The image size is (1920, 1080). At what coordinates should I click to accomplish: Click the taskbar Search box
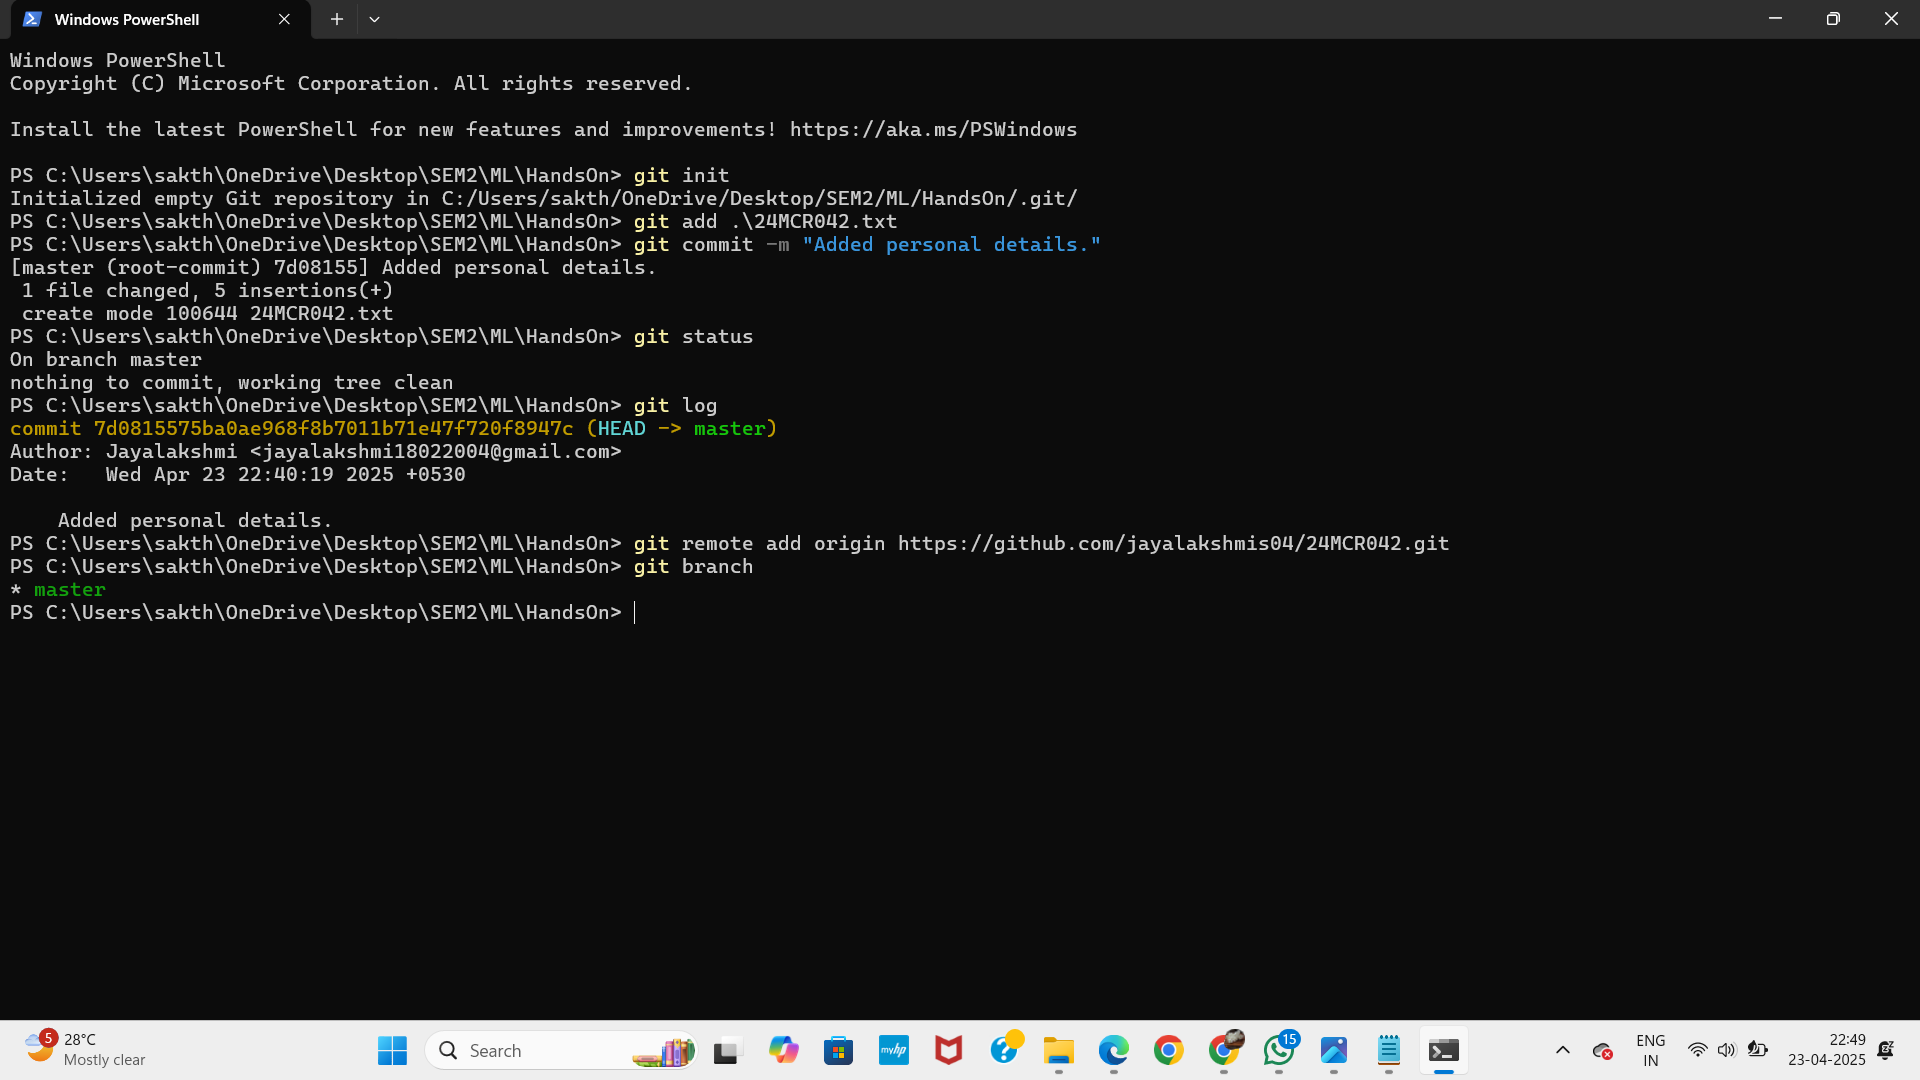click(x=561, y=1050)
